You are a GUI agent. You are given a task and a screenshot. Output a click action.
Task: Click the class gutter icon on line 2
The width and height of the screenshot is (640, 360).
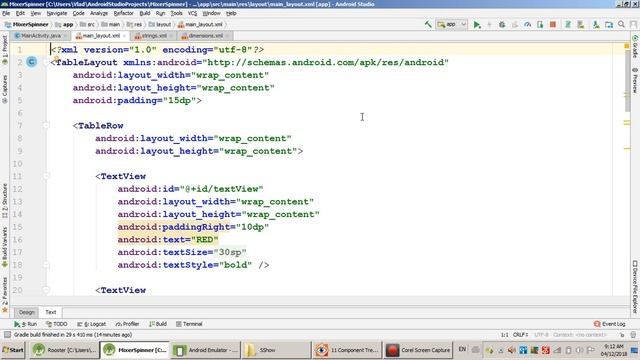tap(32, 62)
